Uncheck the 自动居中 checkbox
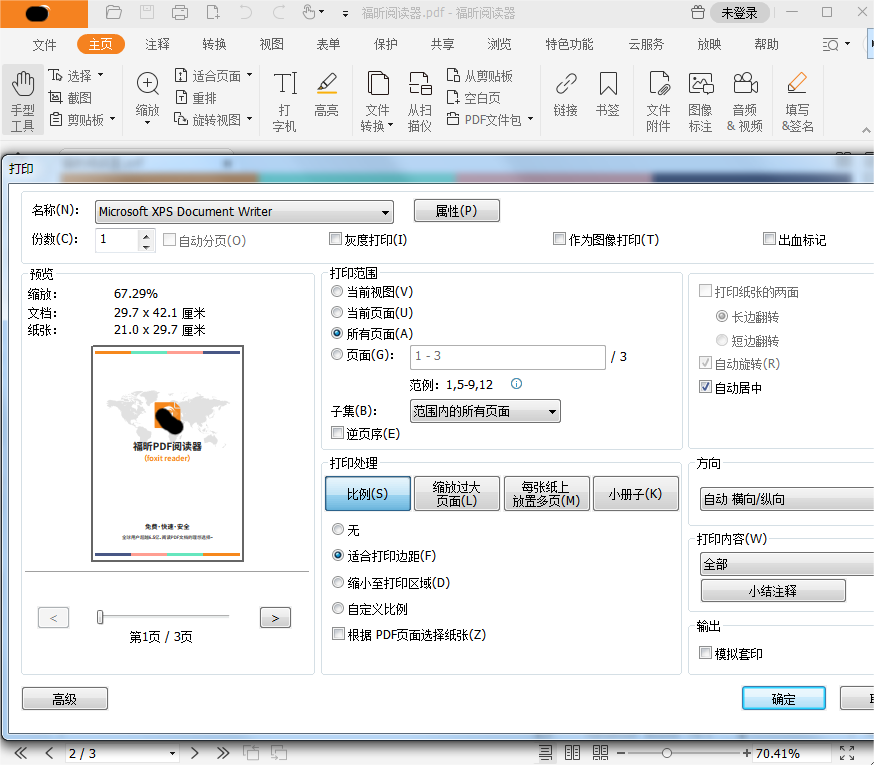 tap(705, 387)
